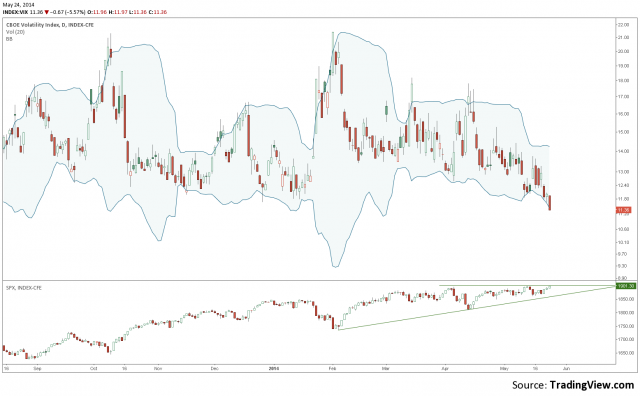640x396 pixels.
Task: Click the Feb time axis label
Action: tap(332, 368)
